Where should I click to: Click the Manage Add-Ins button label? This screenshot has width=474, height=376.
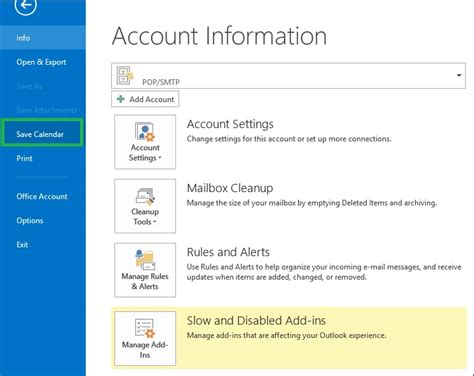145,350
